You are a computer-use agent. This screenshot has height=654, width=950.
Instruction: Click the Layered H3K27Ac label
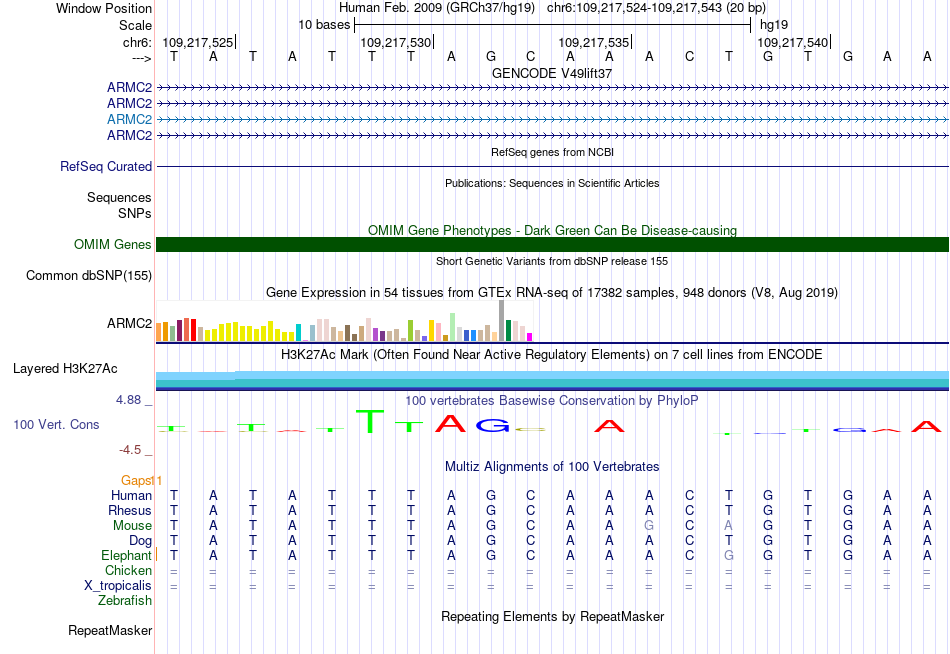(65, 369)
